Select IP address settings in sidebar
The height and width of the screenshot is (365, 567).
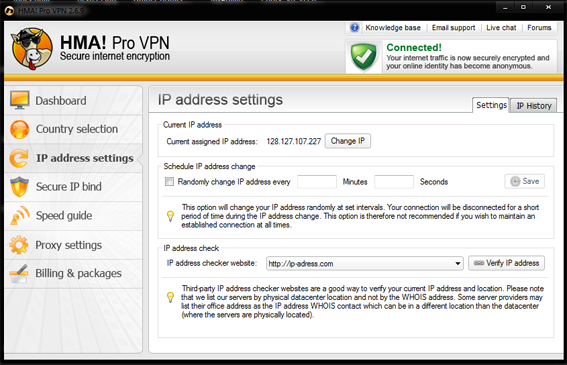(x=74, y=158)
